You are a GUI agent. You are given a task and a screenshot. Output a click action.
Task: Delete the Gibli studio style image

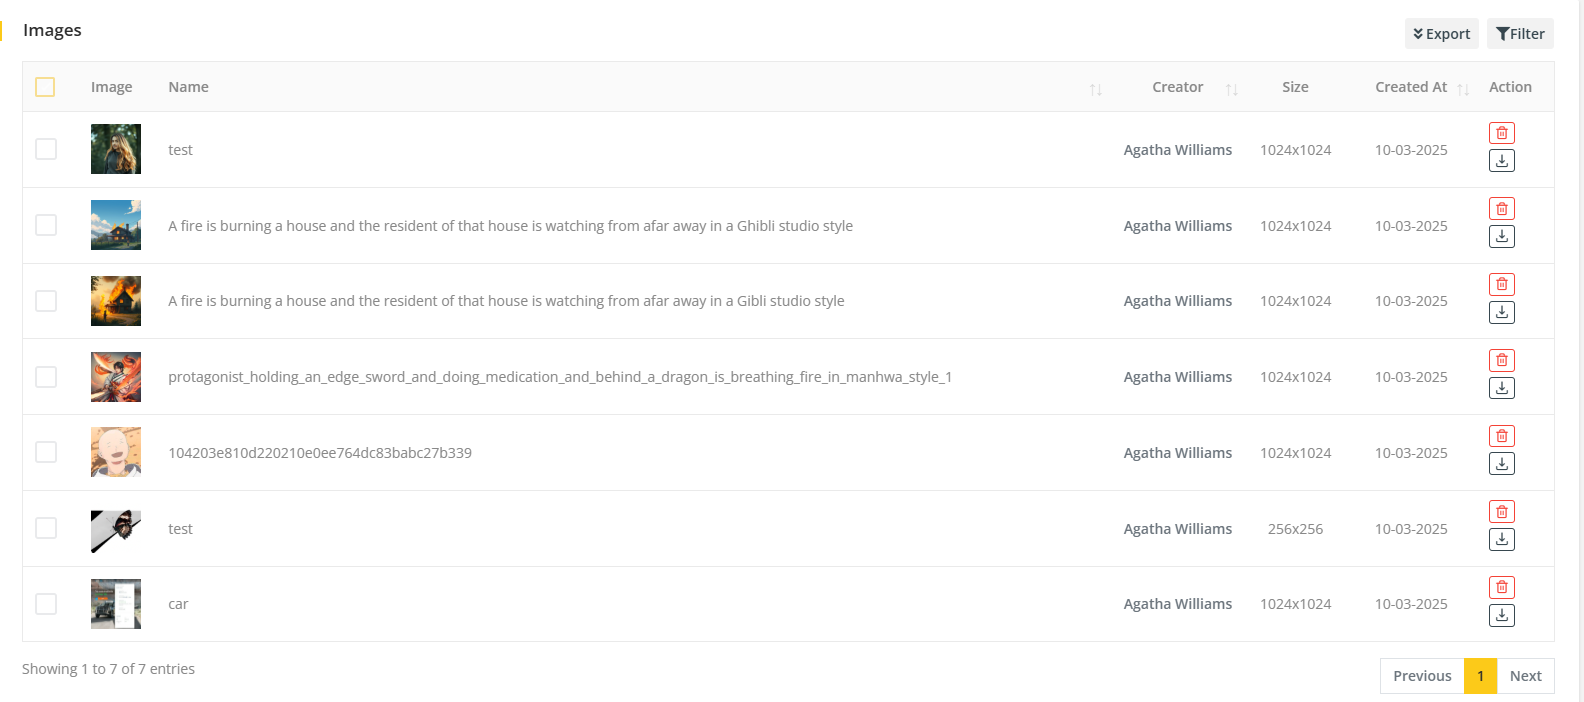pos(1501,285)
